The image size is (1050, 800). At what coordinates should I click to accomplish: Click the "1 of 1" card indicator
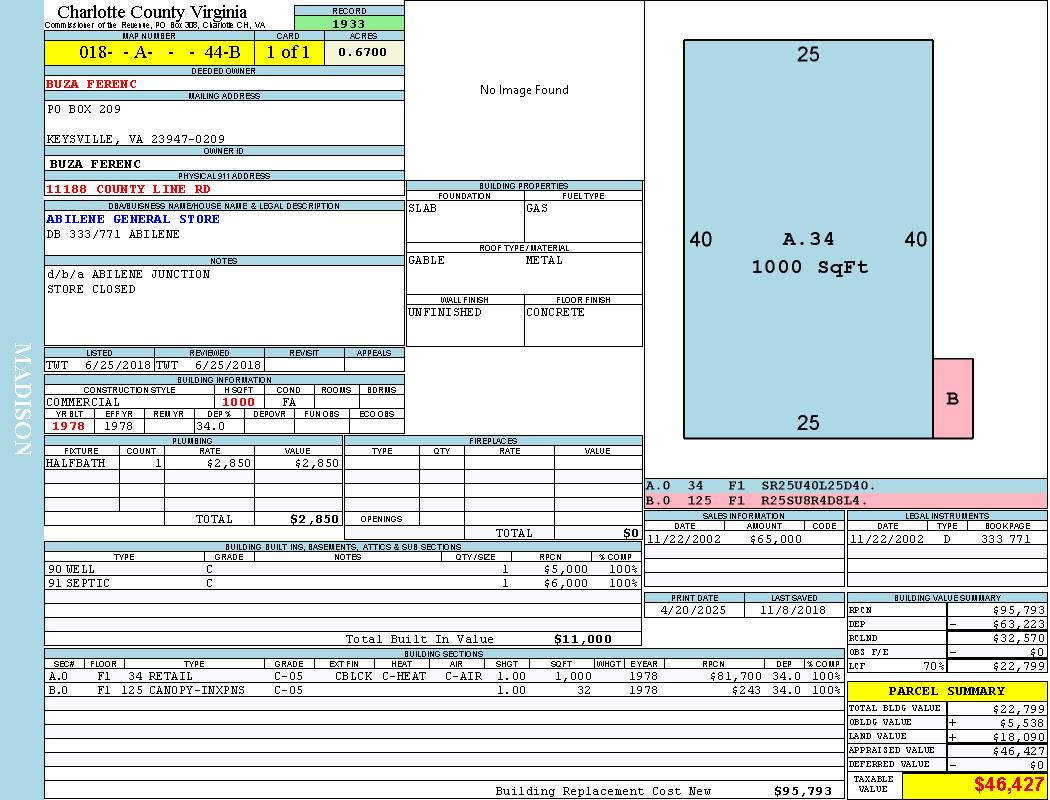288,52
